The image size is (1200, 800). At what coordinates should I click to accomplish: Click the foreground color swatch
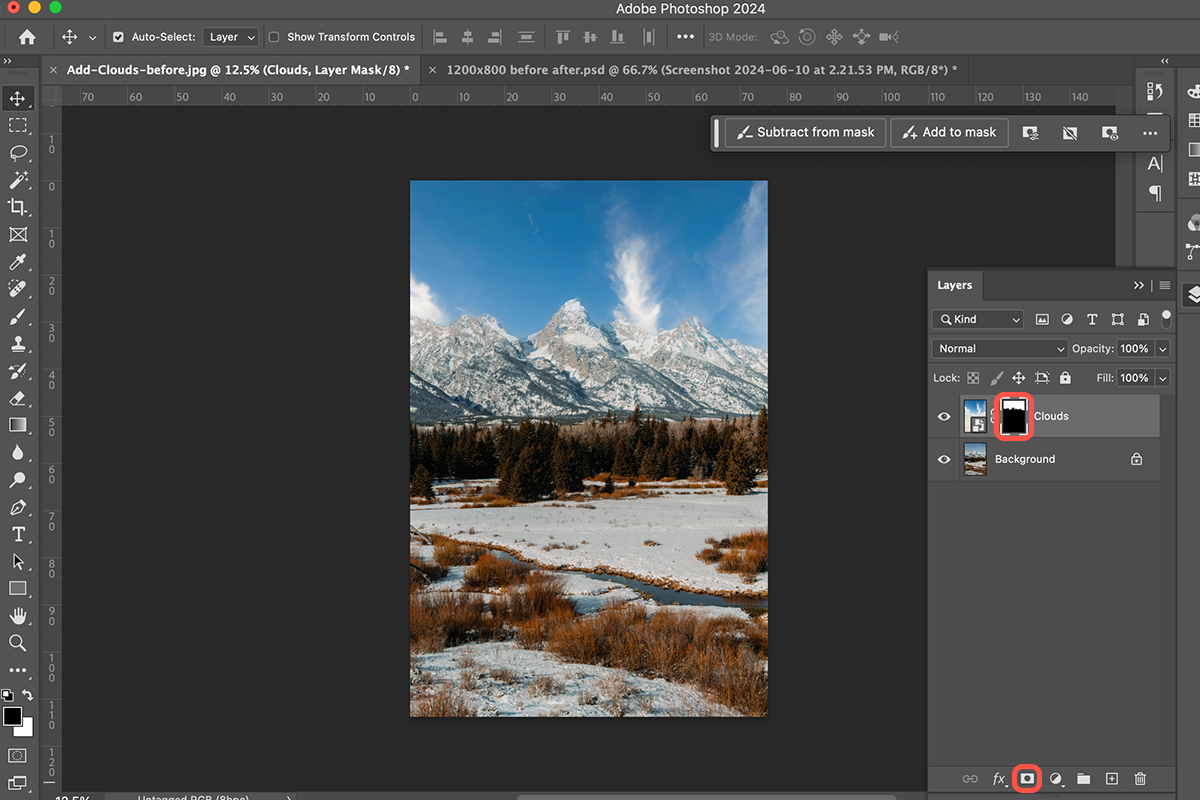pyautogui.click(x=12, y=716)
